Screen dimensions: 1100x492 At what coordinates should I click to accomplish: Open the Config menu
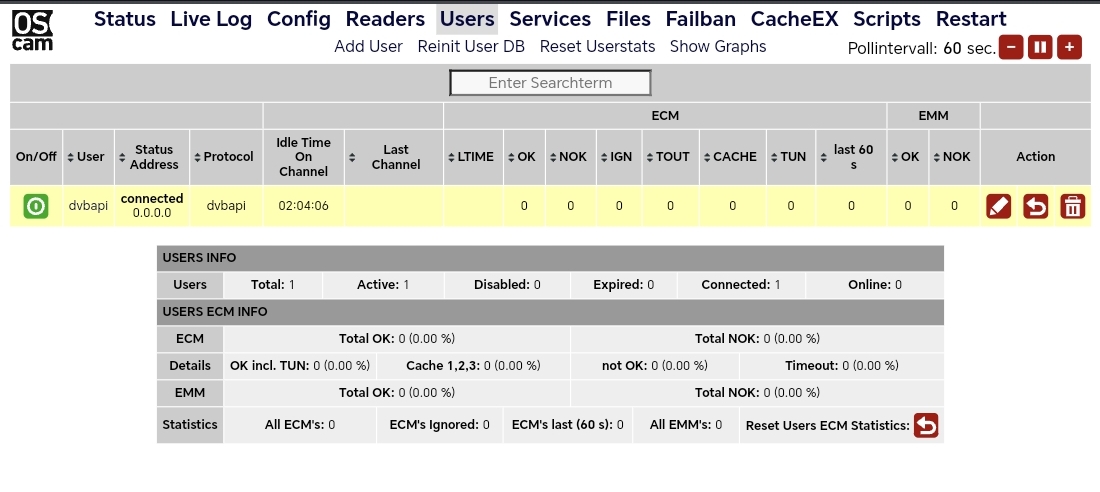pyautogui.click(x=299, y=19)
